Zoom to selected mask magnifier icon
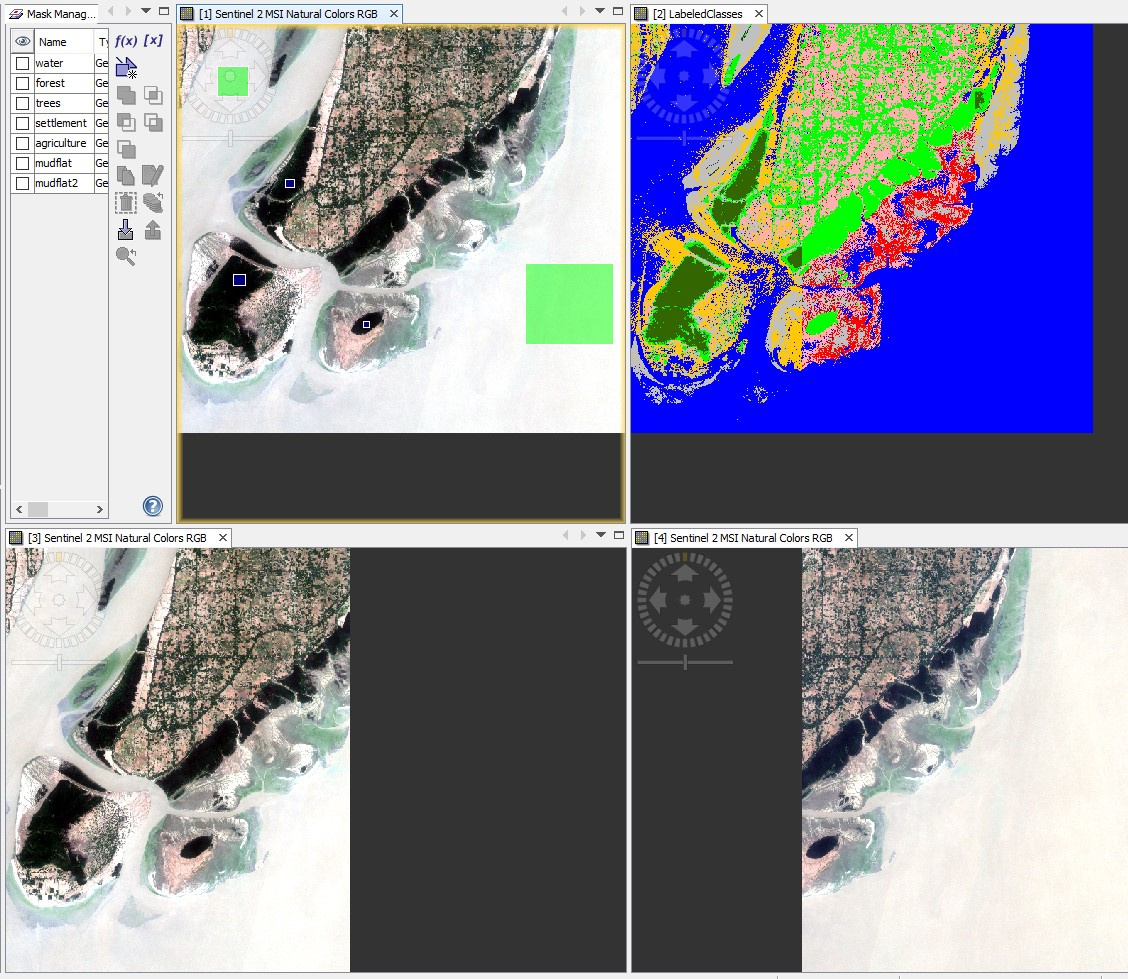The width and height of the screenshot is (1128, 979). (126, 255)
